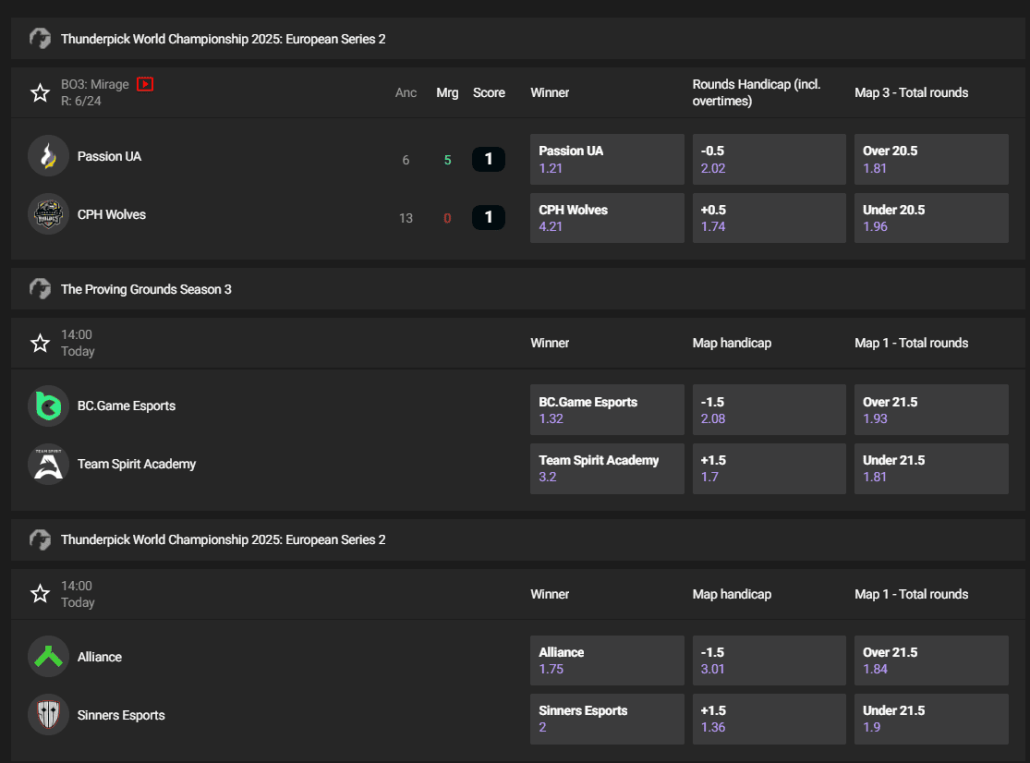Select +1.5 map handicap at 1.7

[x=769, y=469]
